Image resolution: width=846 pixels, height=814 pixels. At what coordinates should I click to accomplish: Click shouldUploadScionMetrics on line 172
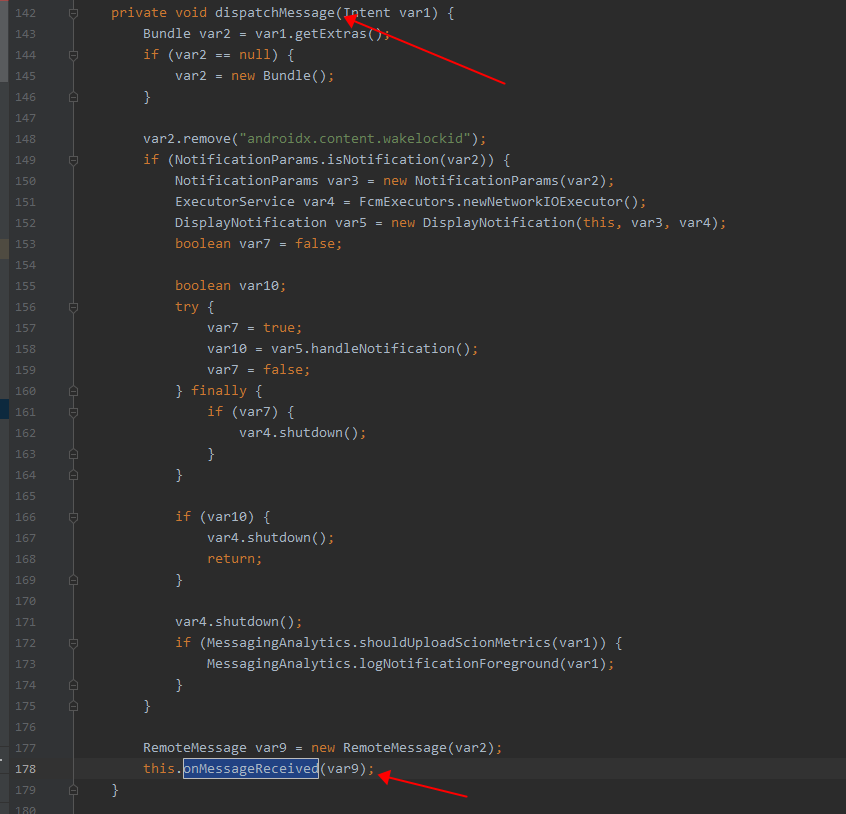click(454, 643)
